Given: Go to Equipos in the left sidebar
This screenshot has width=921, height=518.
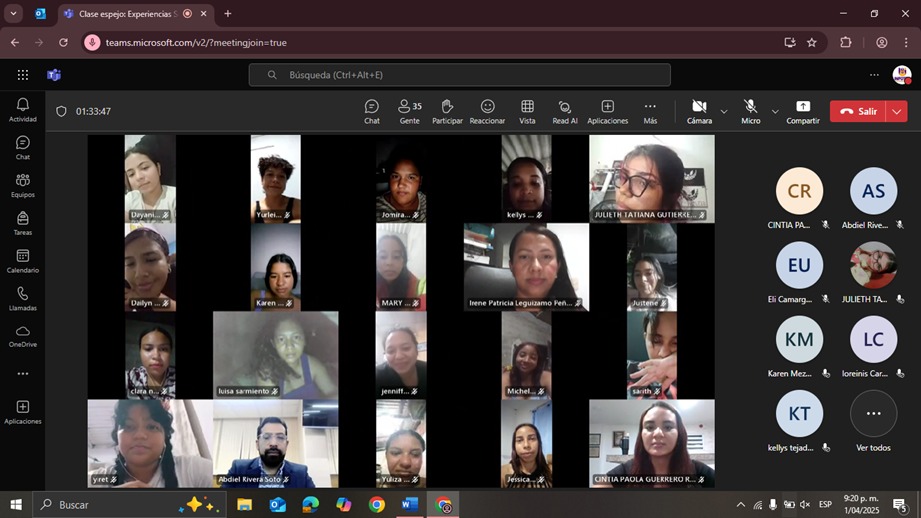Looking at the screenshot, I should click(x=22, y=185).
